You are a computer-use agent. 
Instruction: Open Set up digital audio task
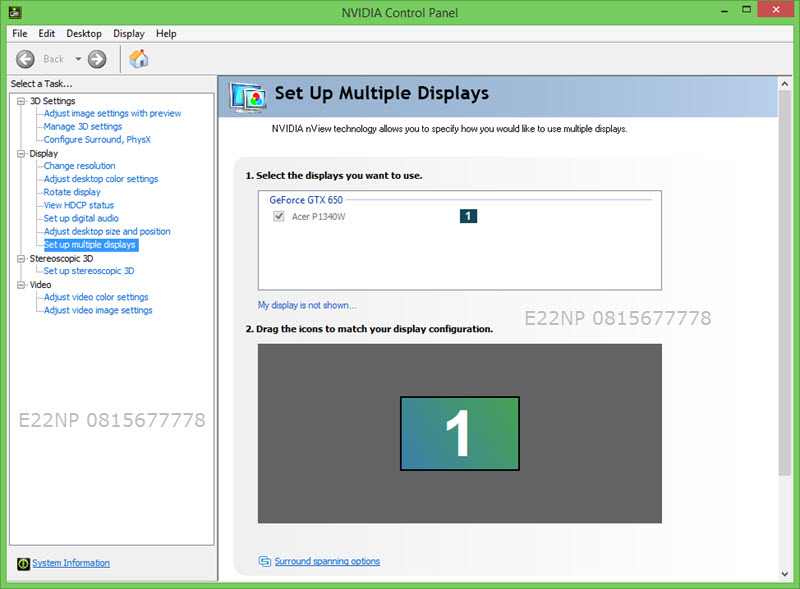coord(81,218)
